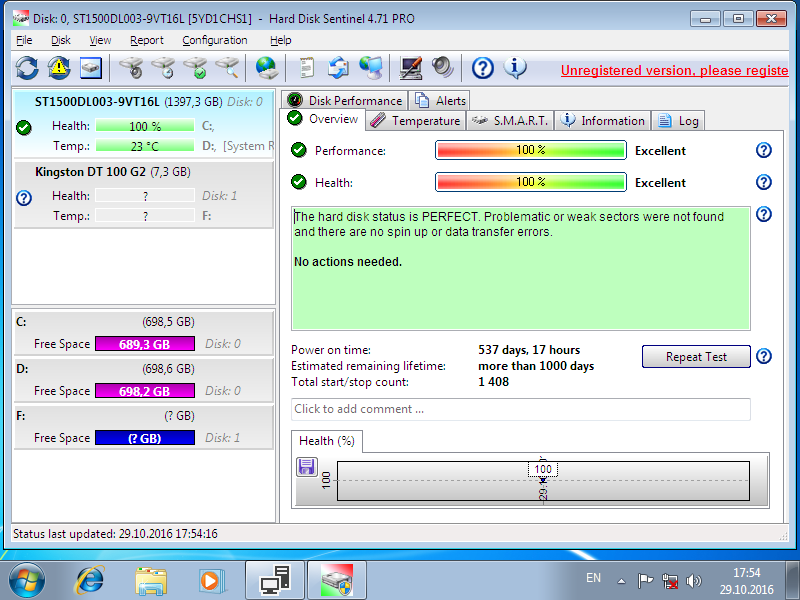Click the C: partition free space bar
Image resolution: width=800 pixels, height=600 pixels.
145,344
